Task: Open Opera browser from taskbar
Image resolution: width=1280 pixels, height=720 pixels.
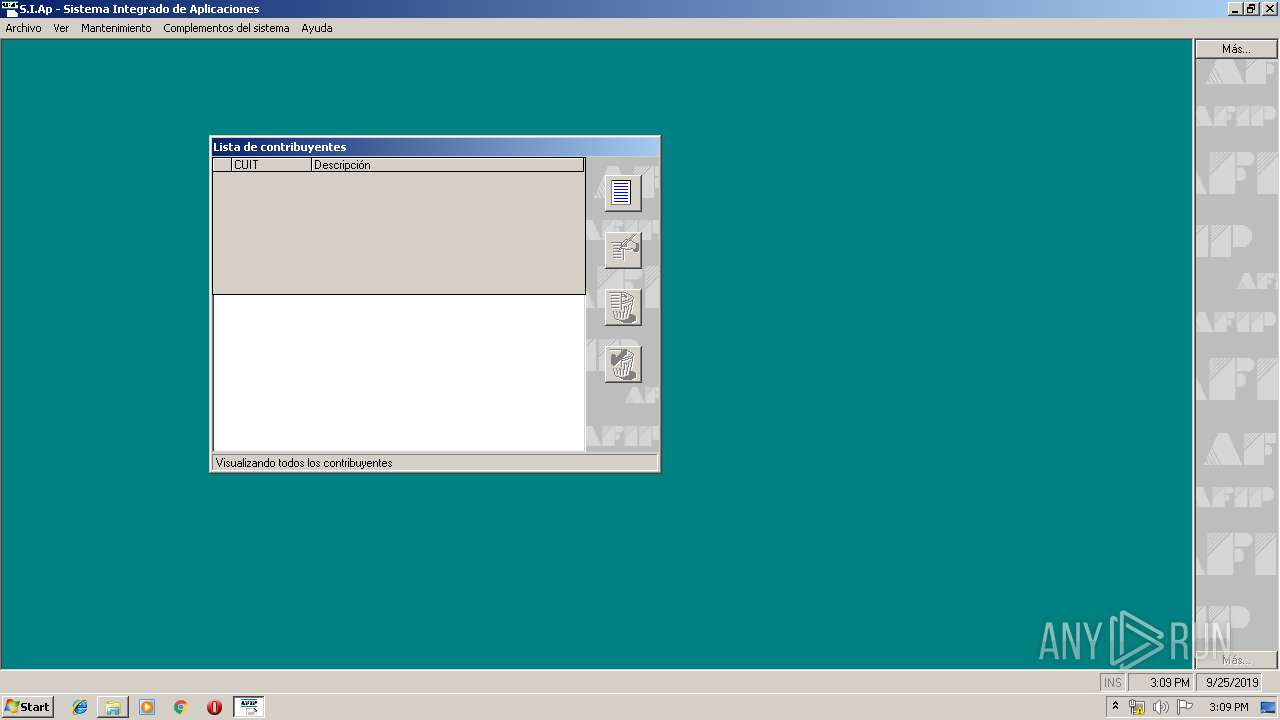Action: (x=214, y=707)
